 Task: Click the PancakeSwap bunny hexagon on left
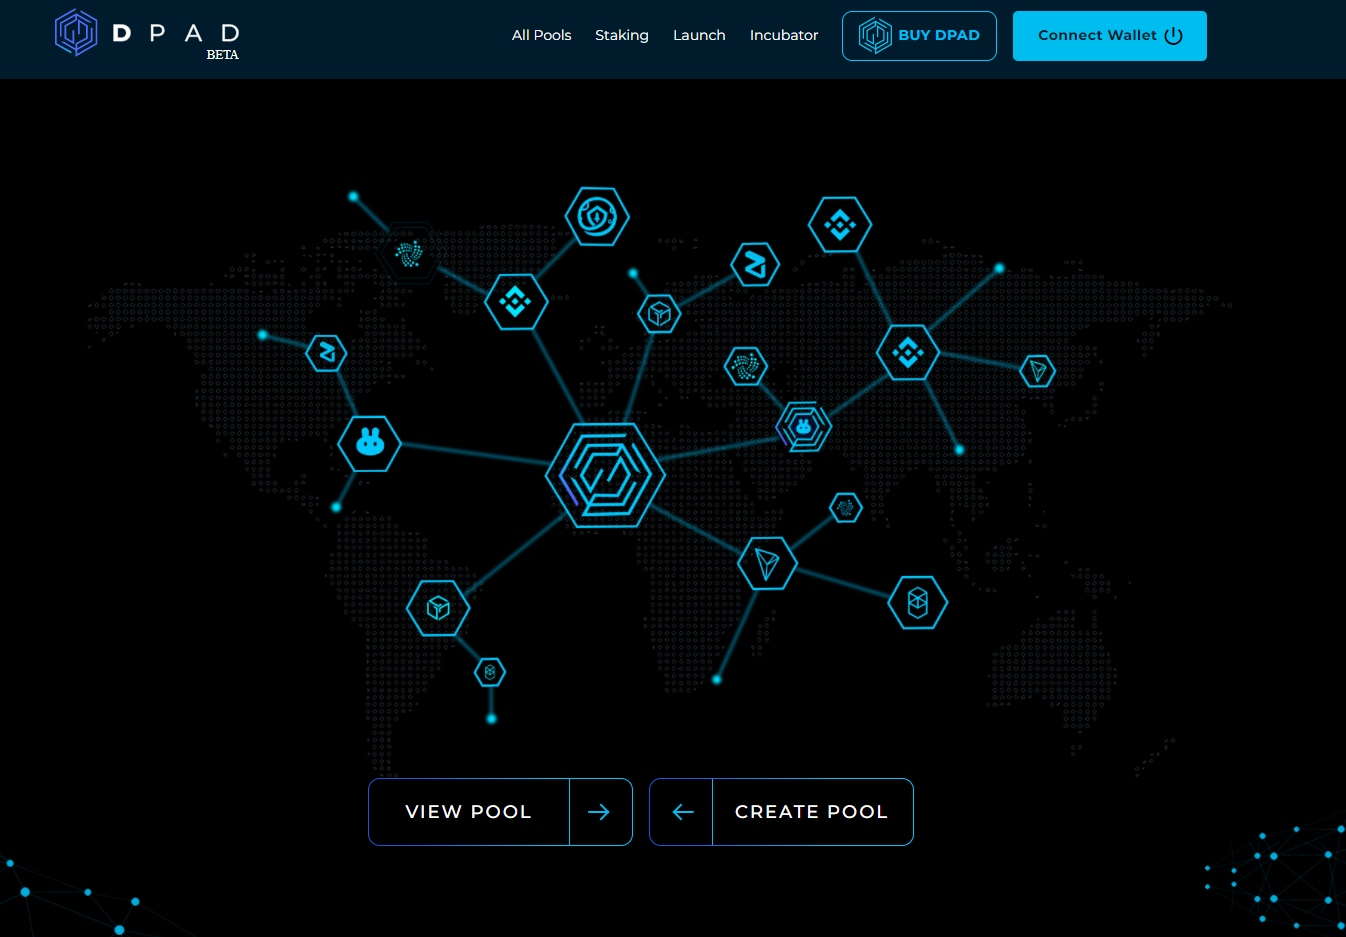click(370, 443)
